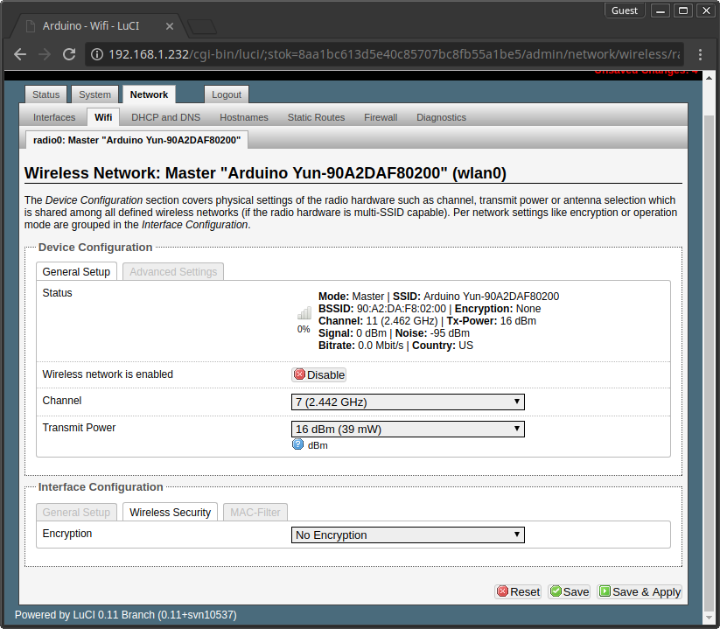The height and width of the screenshot is (629, 720).
Task: Click the Noise -95 dBm status text
Action: (433, 333)
